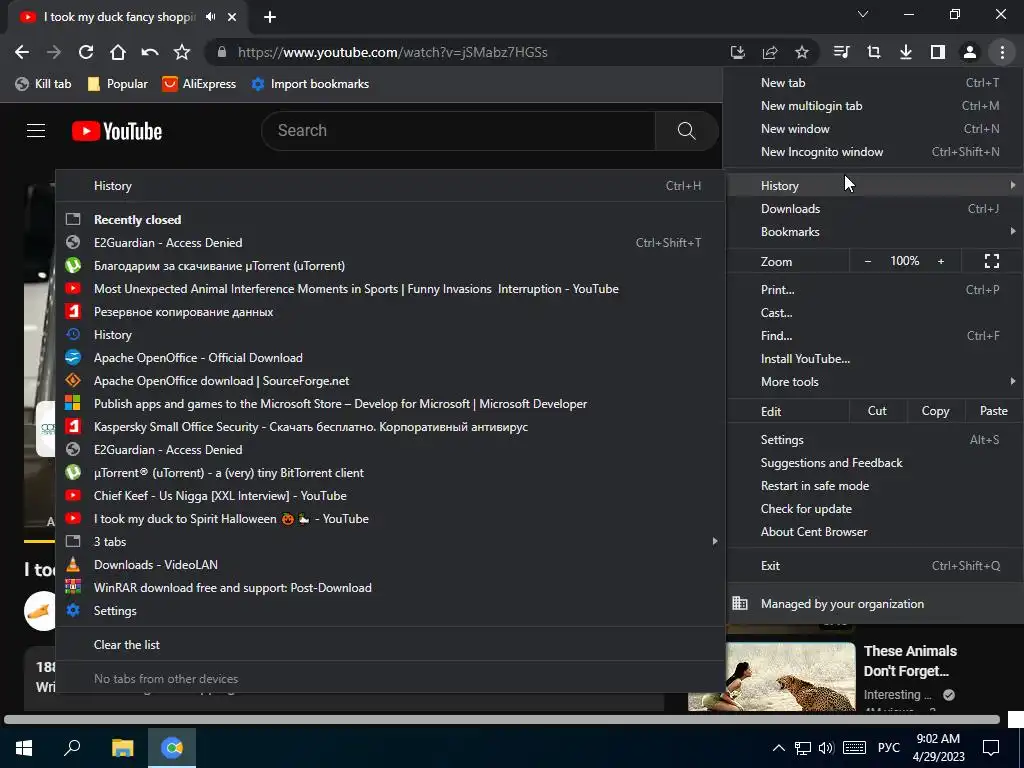Screen dimensions: 1024x768
Task: Click the install app icon in address bar
Action: coord(738,52)
